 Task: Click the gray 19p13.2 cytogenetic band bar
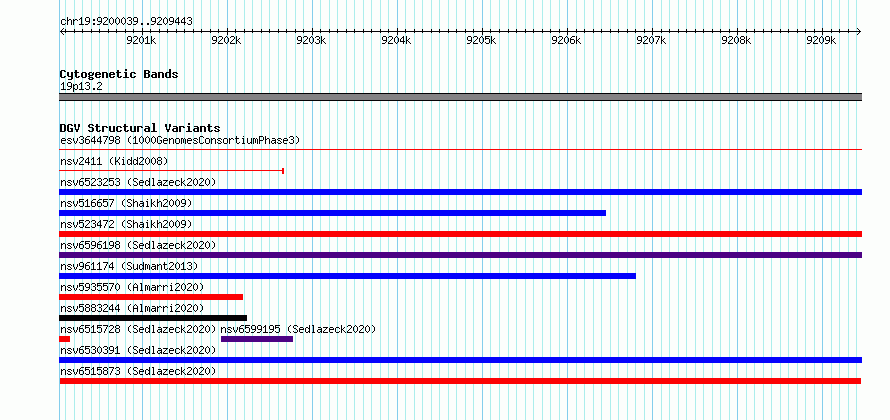coord(460,96)
